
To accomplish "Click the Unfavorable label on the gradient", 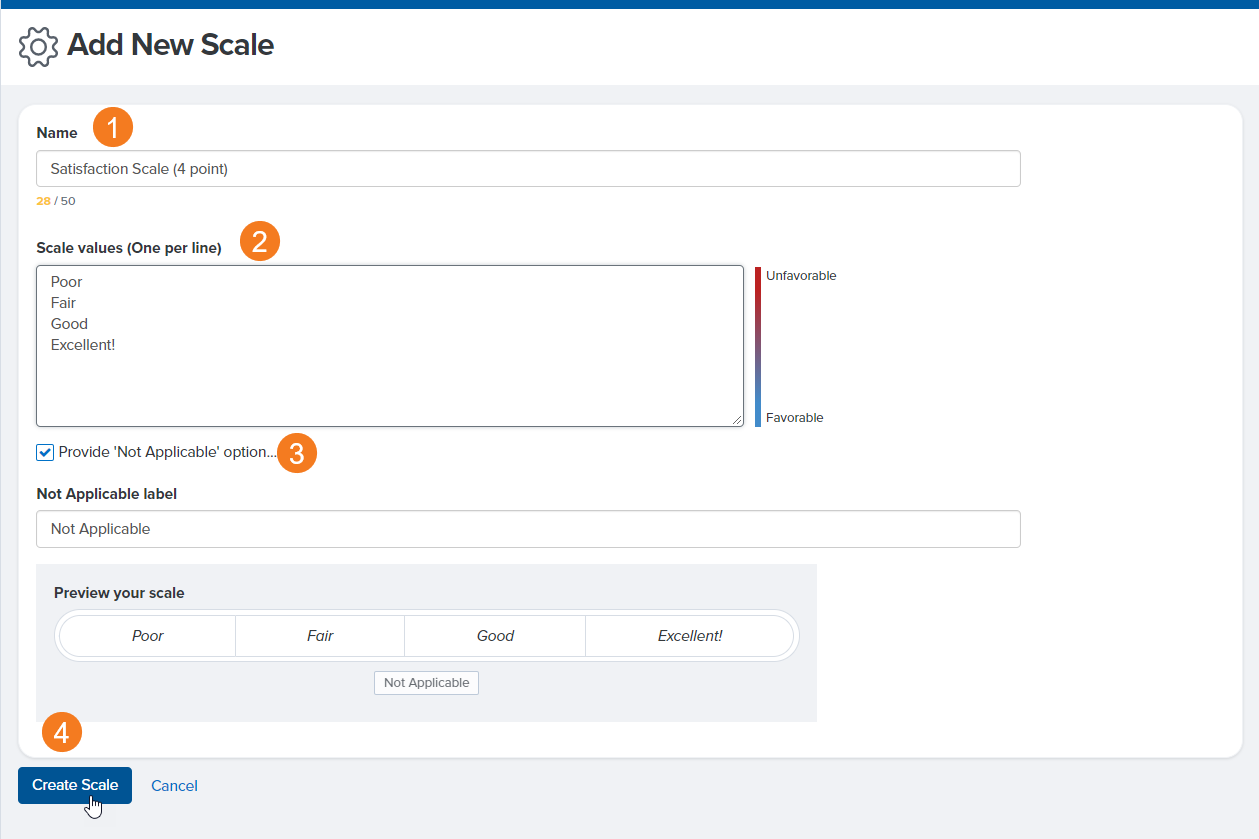I will pyautogui.click(x=799, y=275).
